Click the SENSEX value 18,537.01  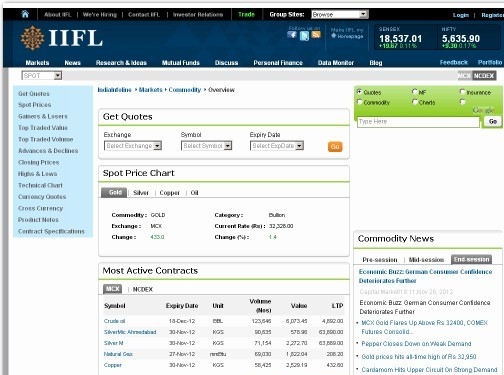(400, 39)
